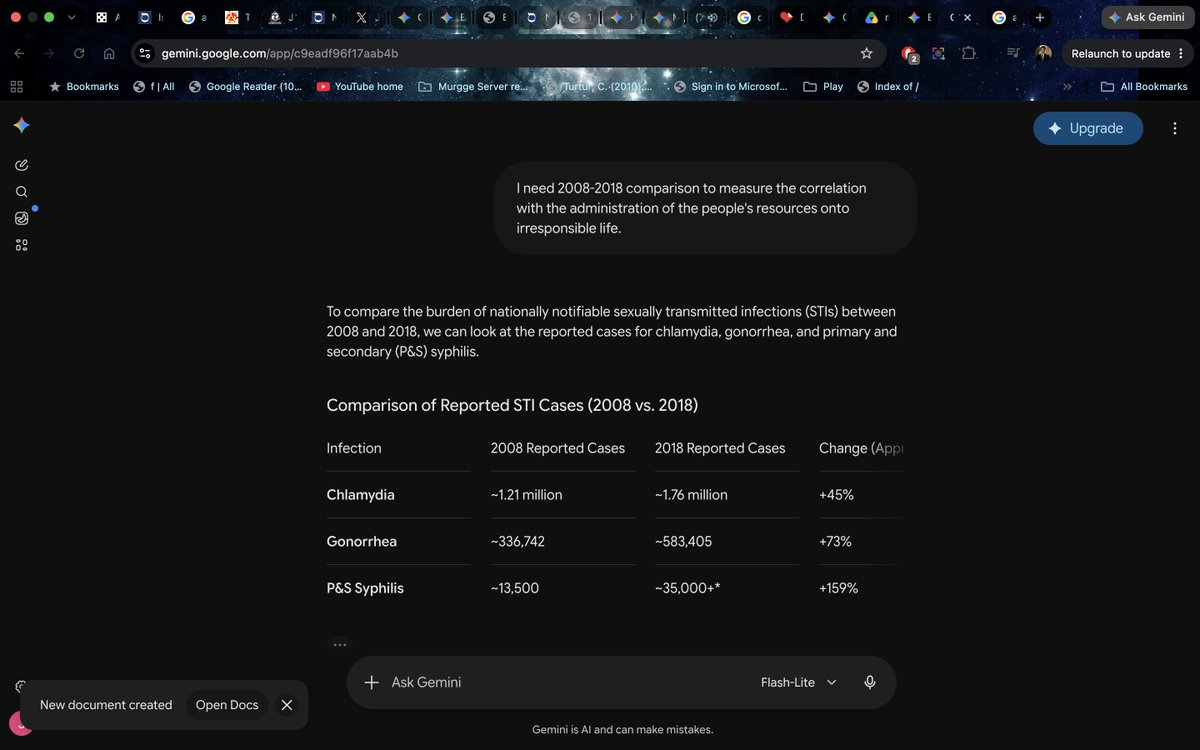Open the Chrome extensions puzzle icon
Image resolution: width=1200 pixels, height=750 pixels.
(x=968, y=53)
